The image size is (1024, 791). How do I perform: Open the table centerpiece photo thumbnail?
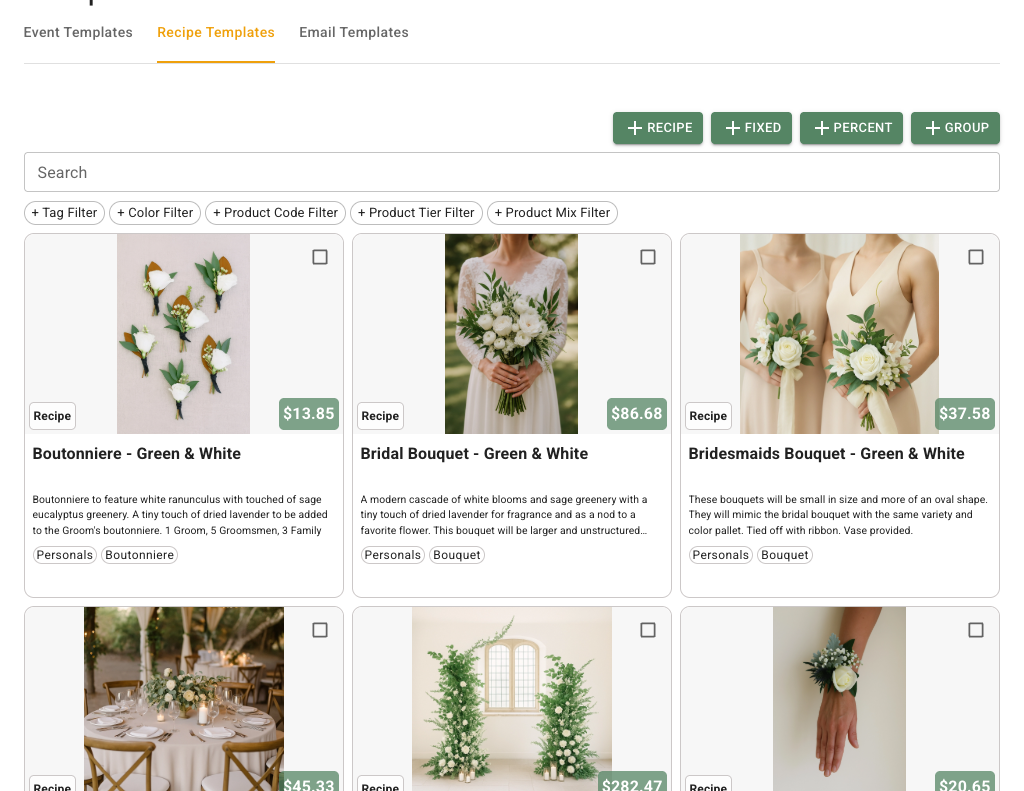(x=184, y=699)
